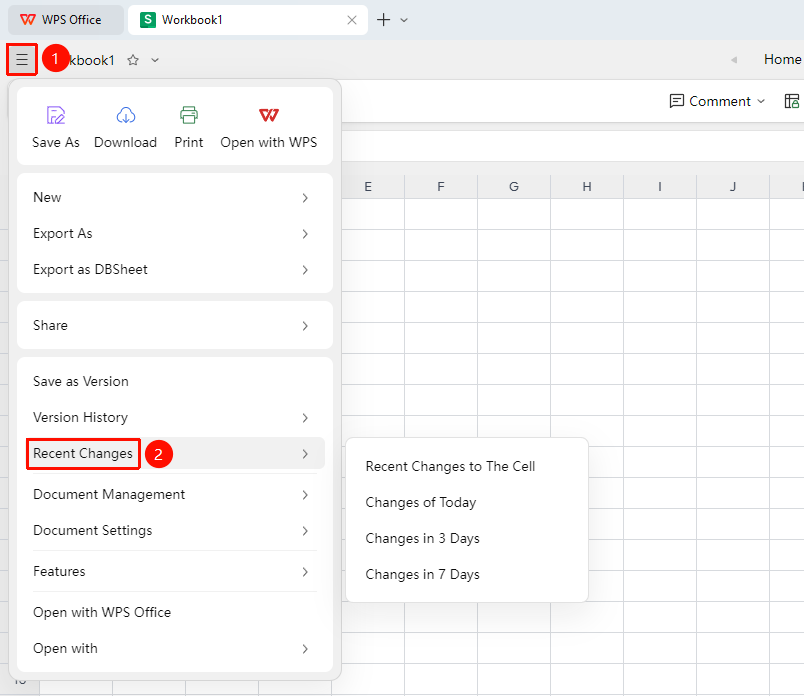804x696 pixels.
Task: Star the Workbook1 document as favorite
Action: pyautogui.click(x=133, y=60)
